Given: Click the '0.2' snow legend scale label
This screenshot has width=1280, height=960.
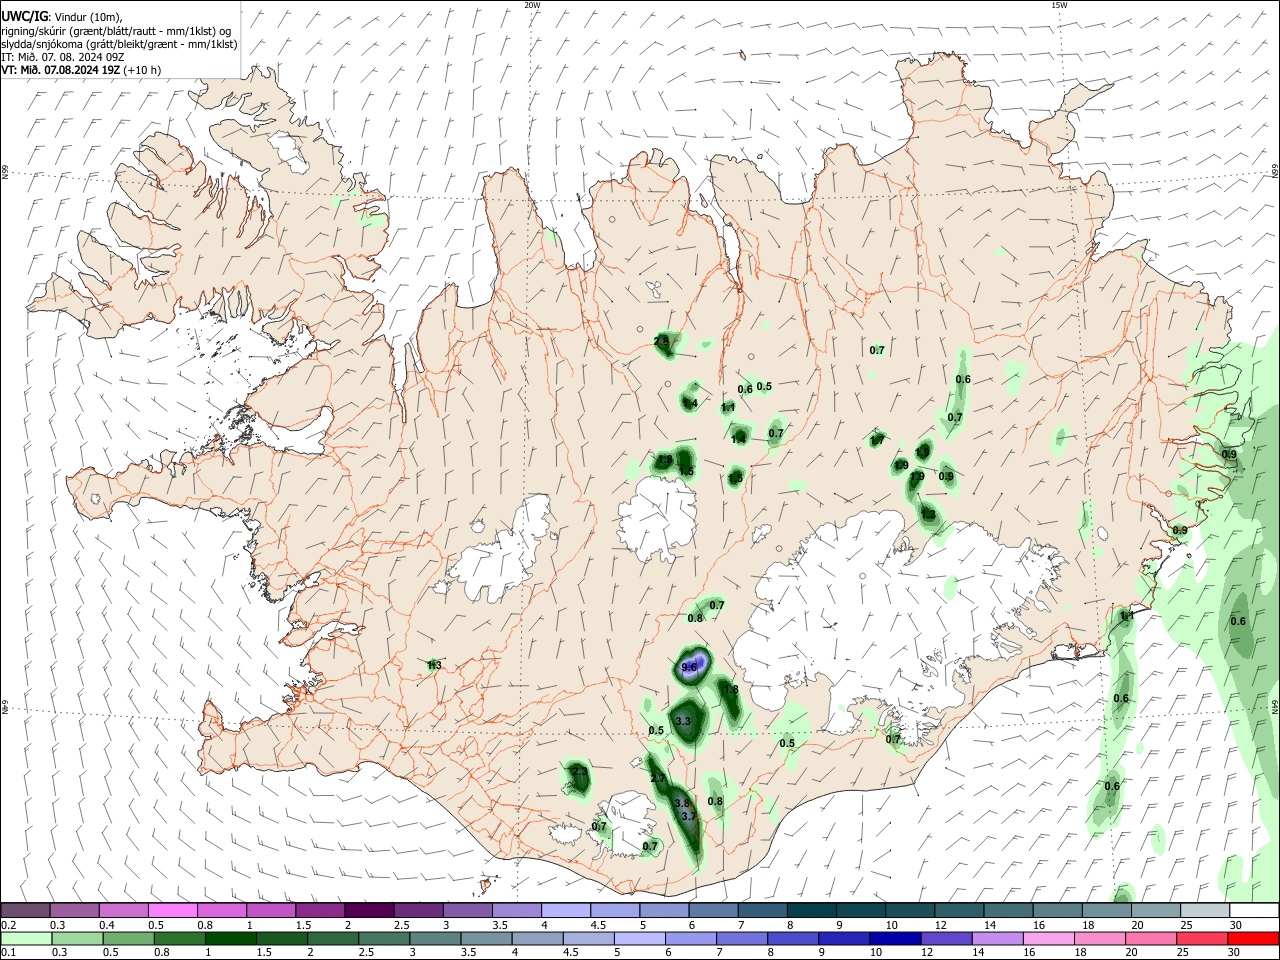Looking at the screenshot, I should tap(8, 925).
